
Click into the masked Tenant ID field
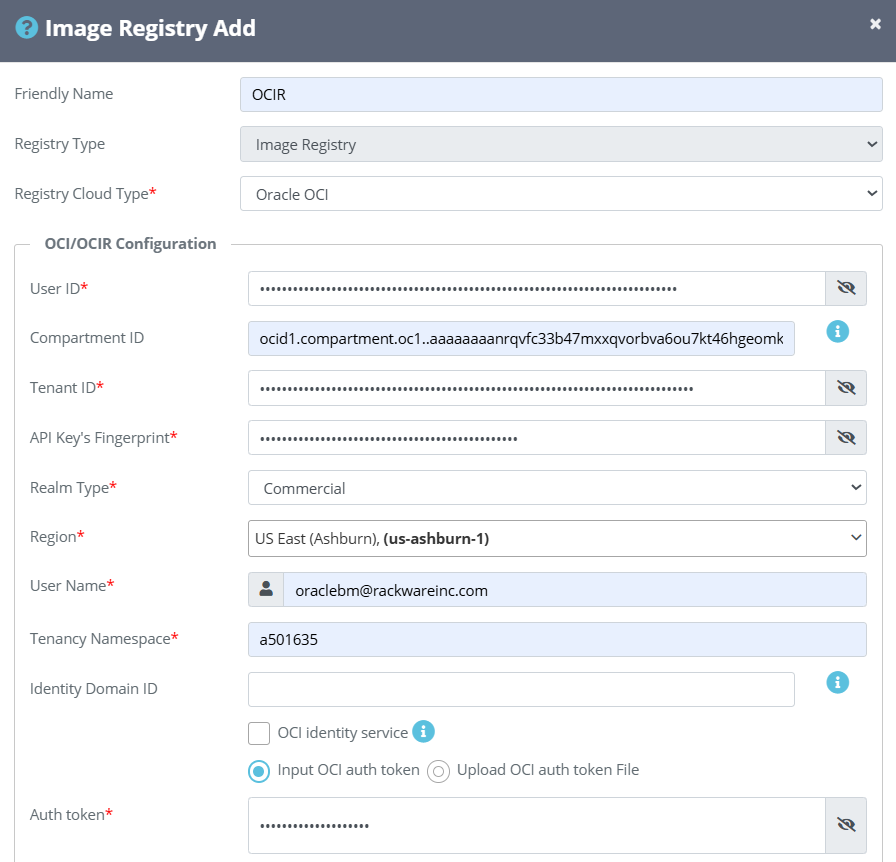point(537,388)
